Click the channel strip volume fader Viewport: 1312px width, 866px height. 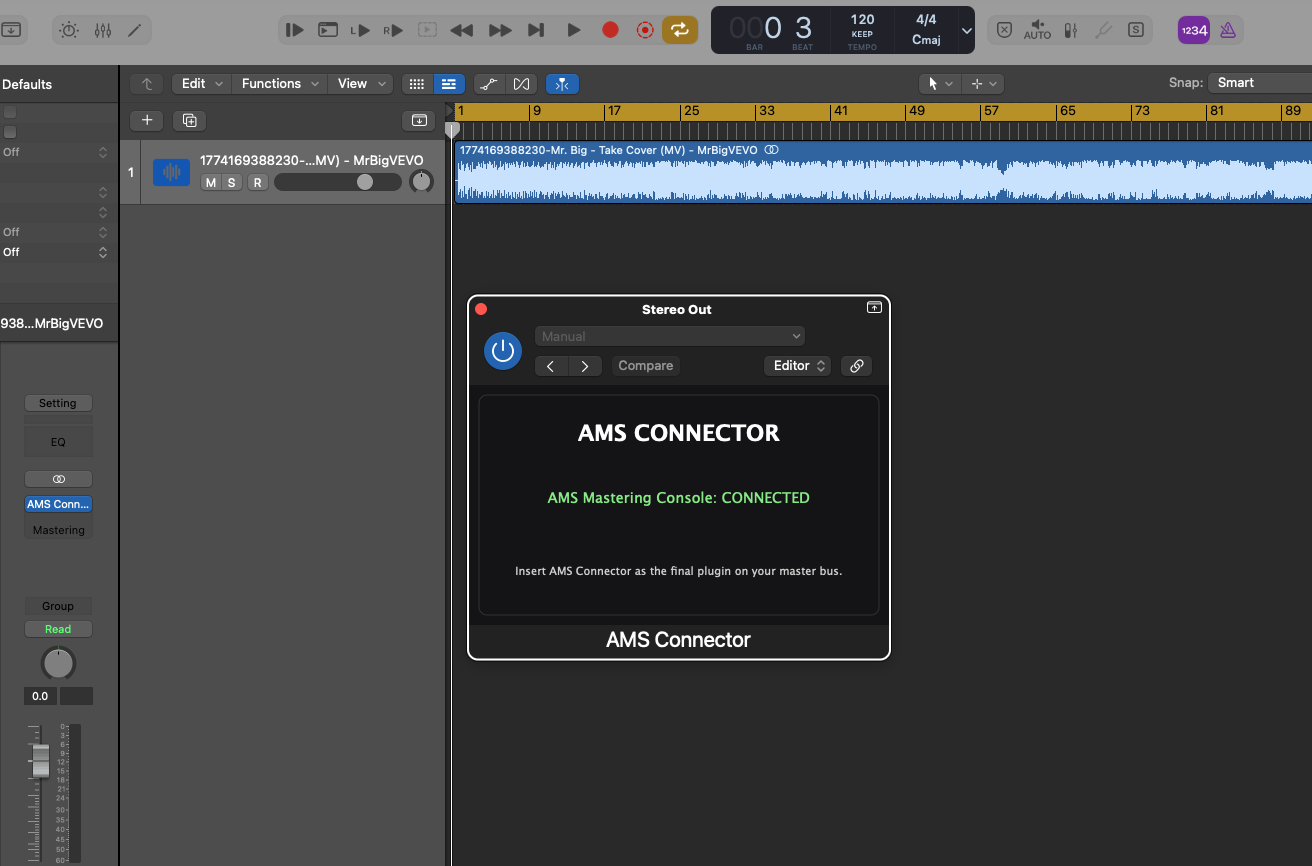(40, 760)
